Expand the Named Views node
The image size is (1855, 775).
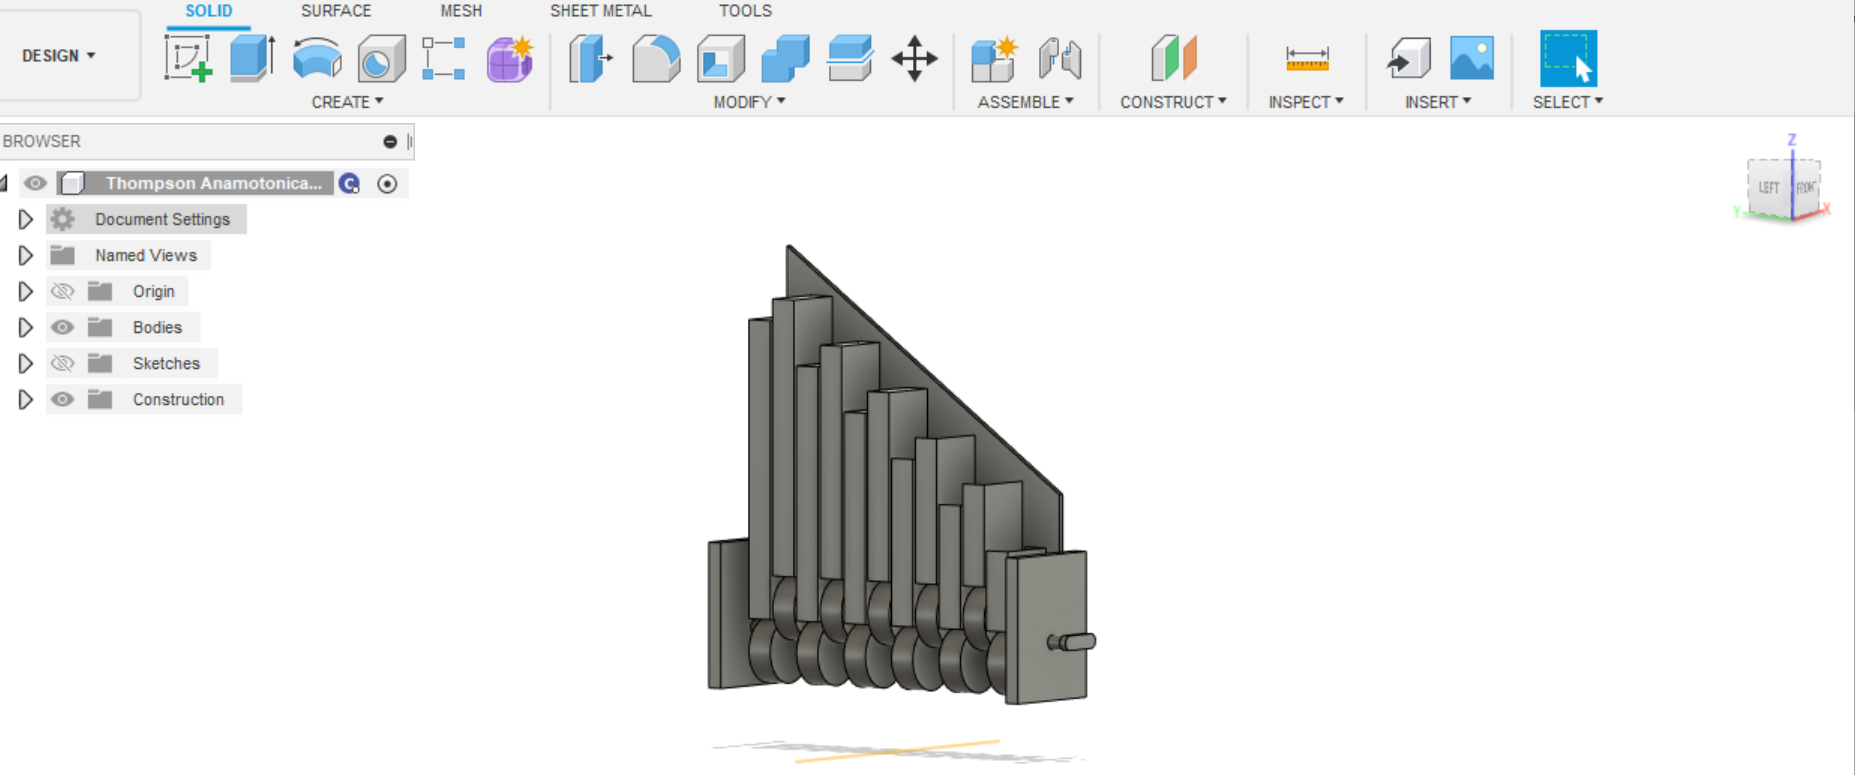point(26,255)
